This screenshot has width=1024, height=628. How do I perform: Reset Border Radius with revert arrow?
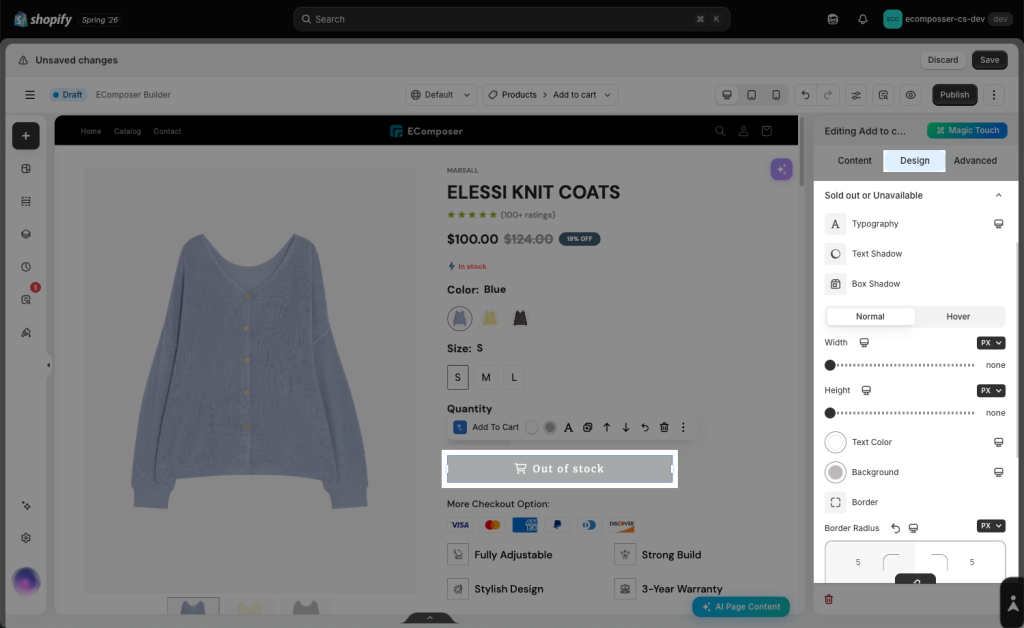pos(895,528)
